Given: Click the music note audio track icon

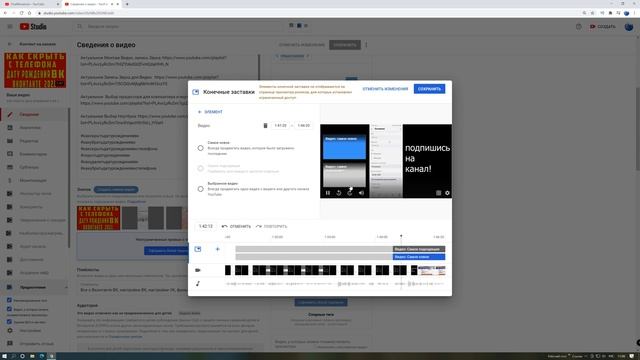Looking at the screenshot, I should [198, 283].
